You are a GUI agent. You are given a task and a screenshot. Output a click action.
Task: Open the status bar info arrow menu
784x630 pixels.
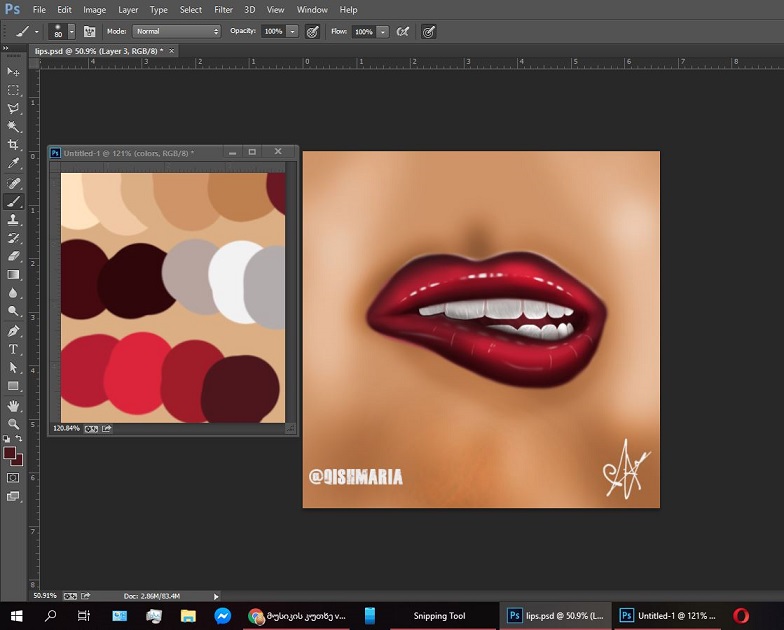click(x=216, y=596)
